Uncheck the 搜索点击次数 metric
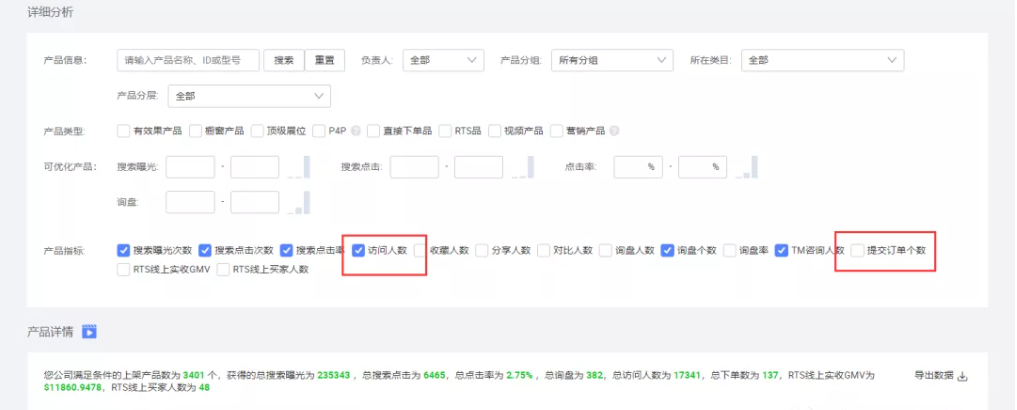 point(206,250)
